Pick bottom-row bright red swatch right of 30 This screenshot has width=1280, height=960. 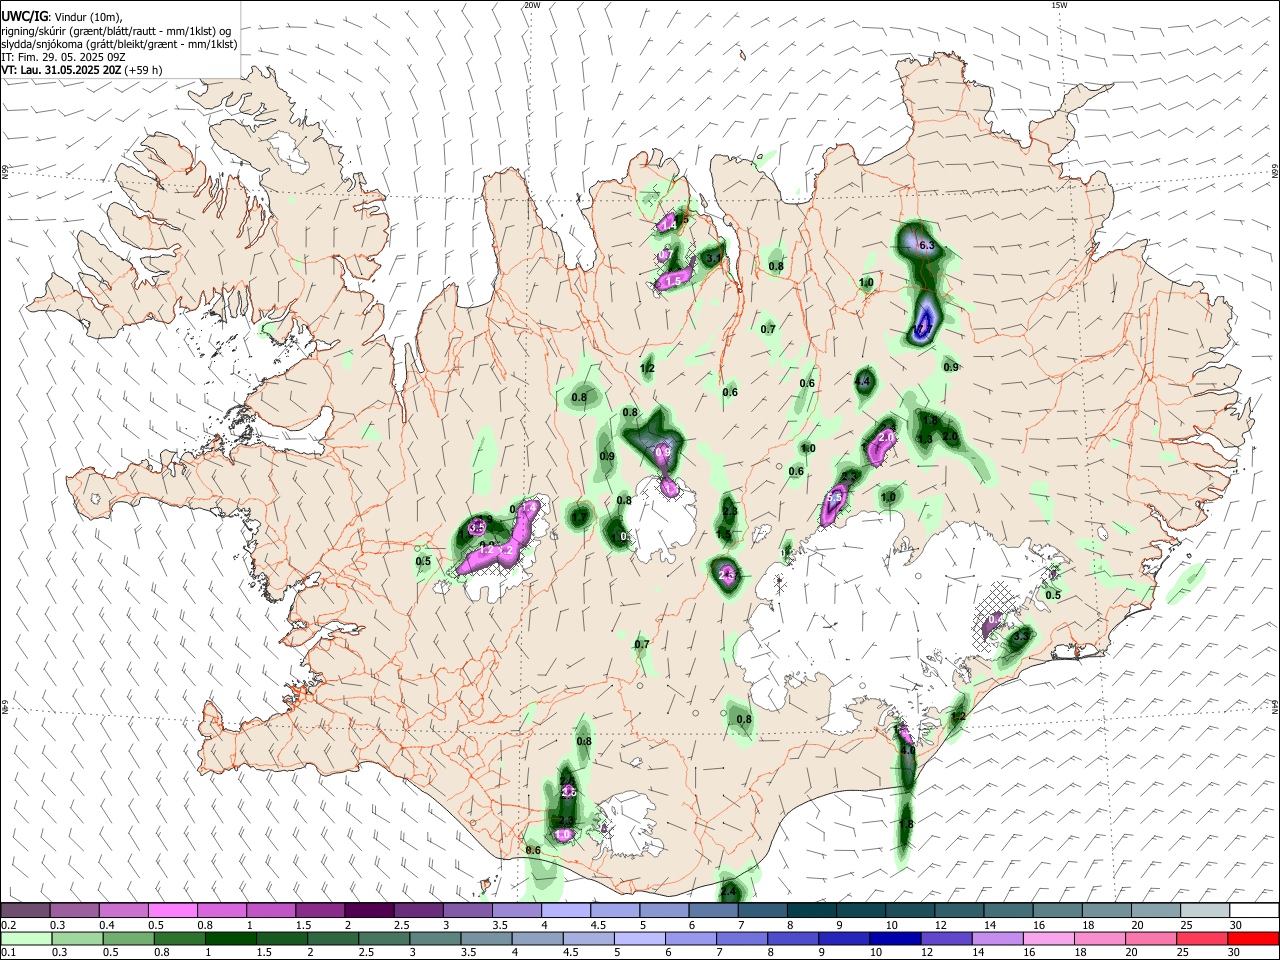(1254, 938)
